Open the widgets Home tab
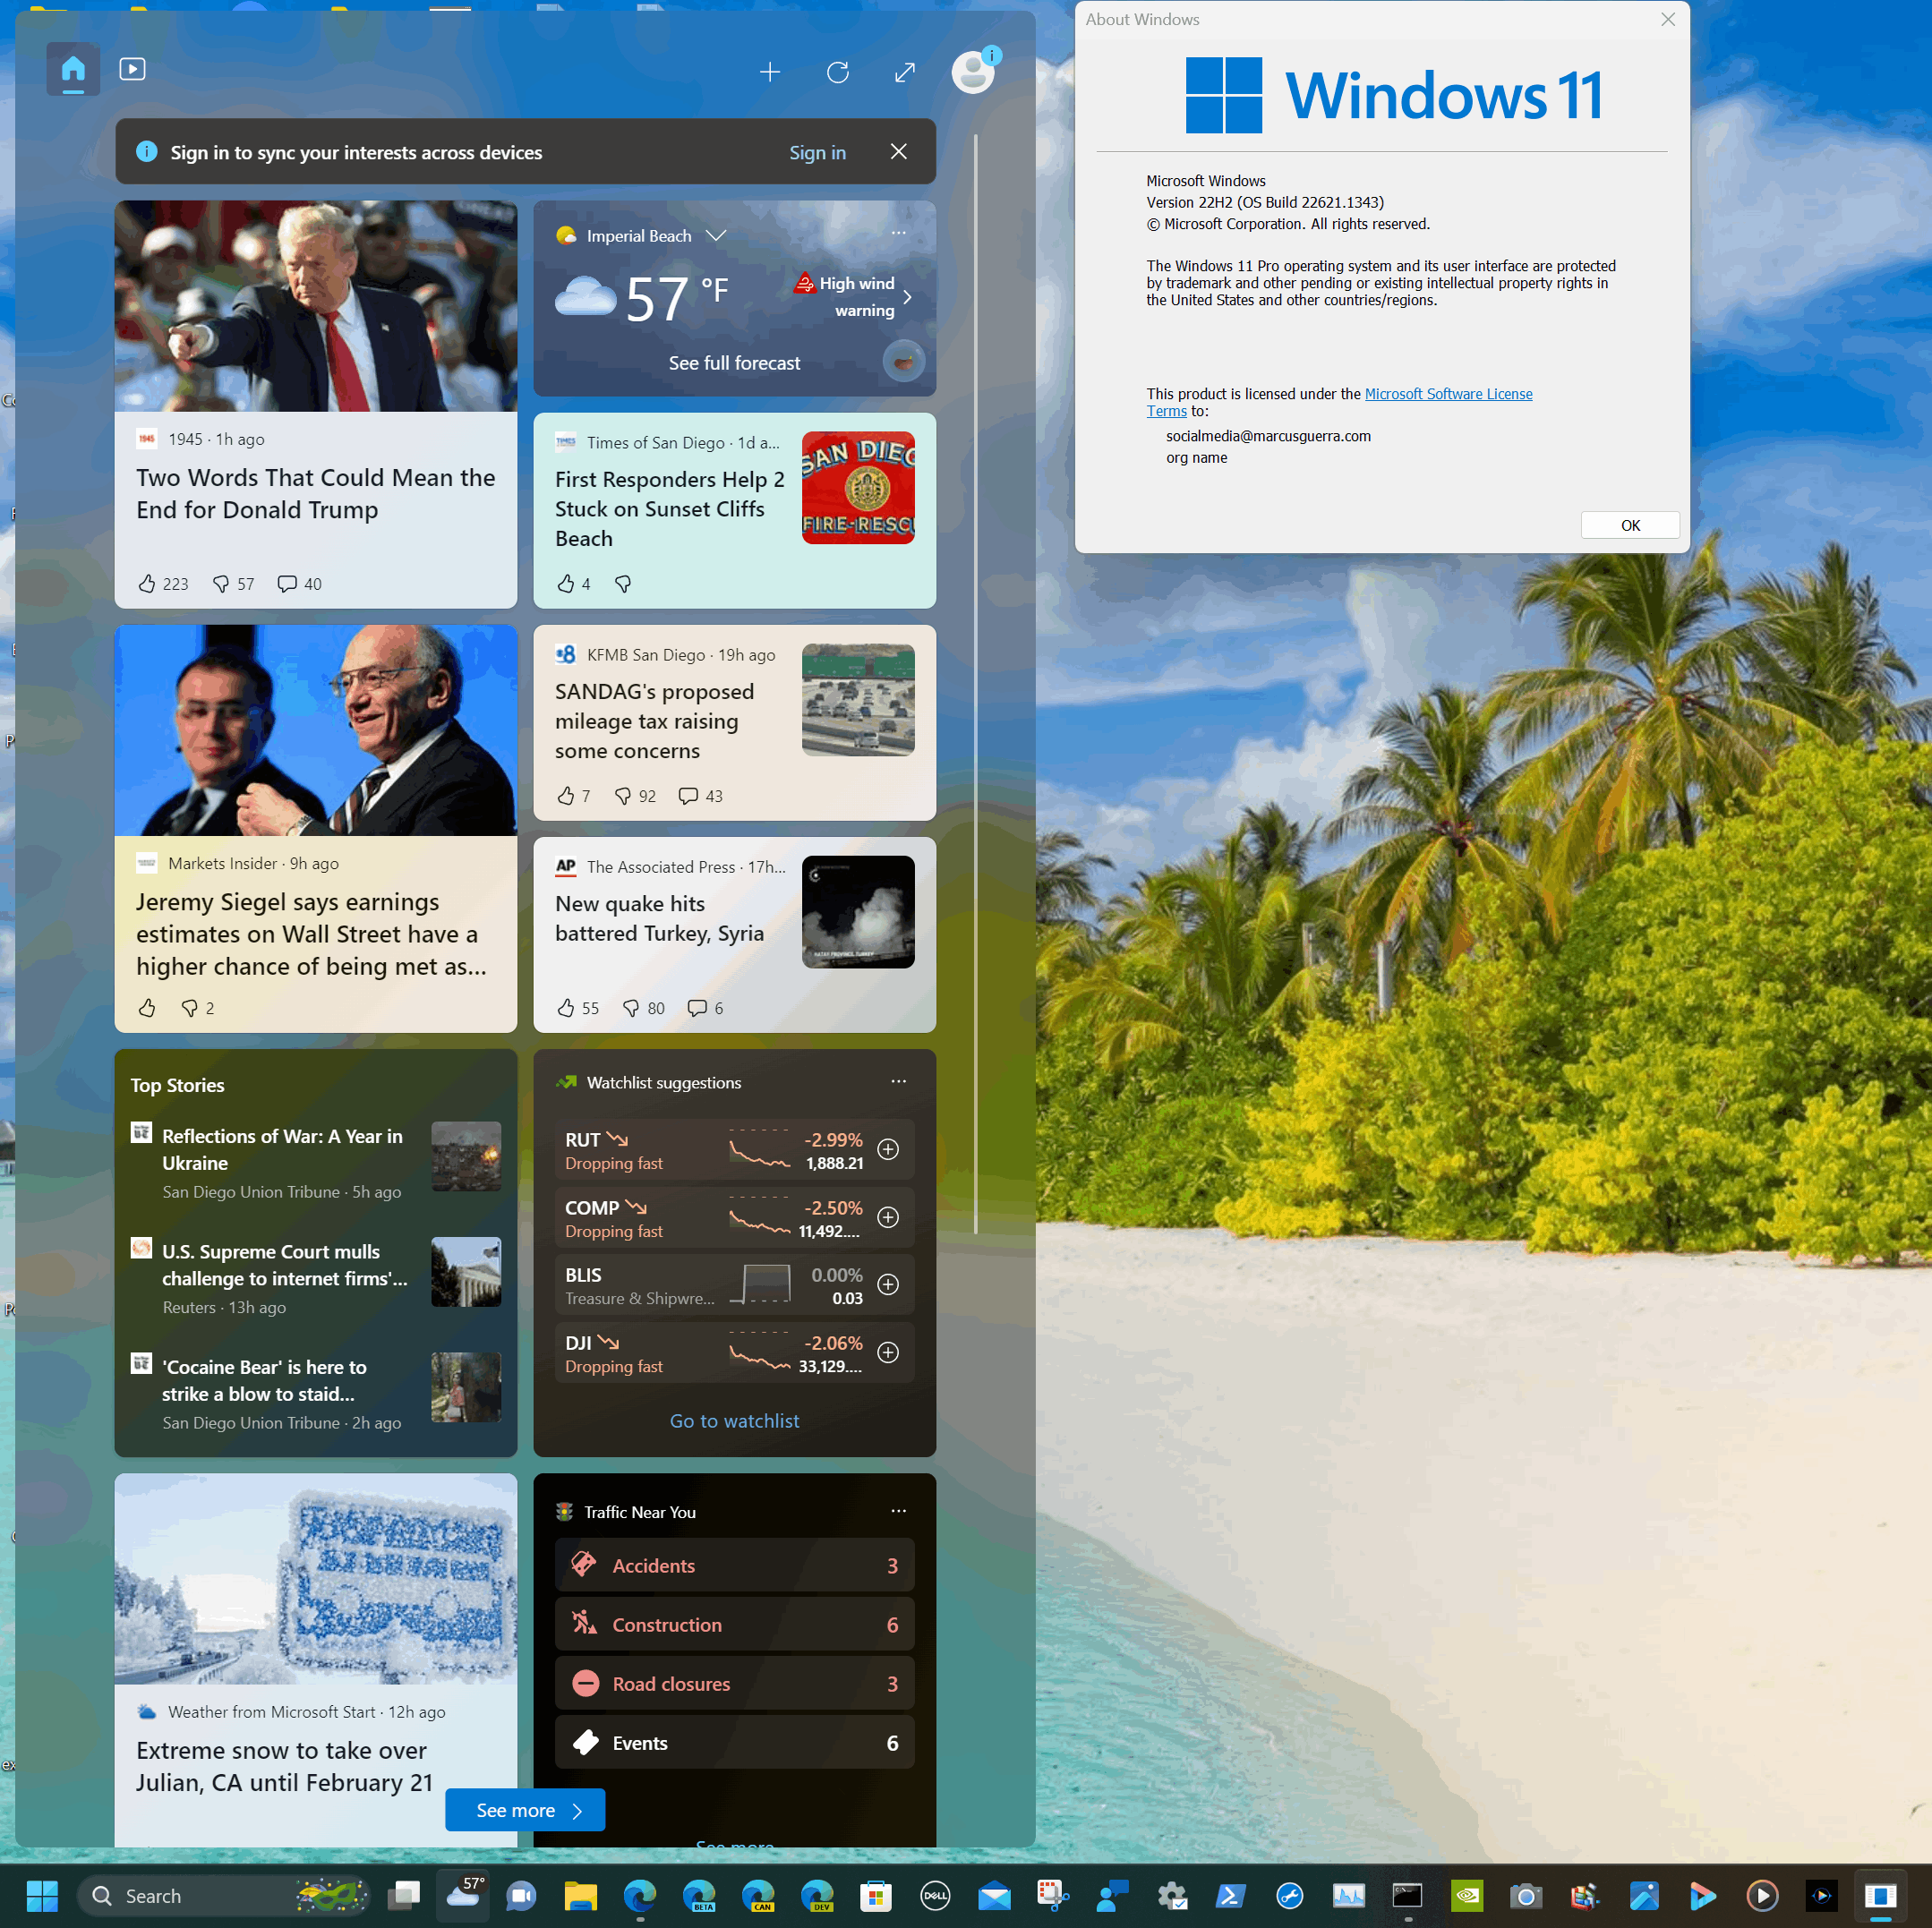 73,69
